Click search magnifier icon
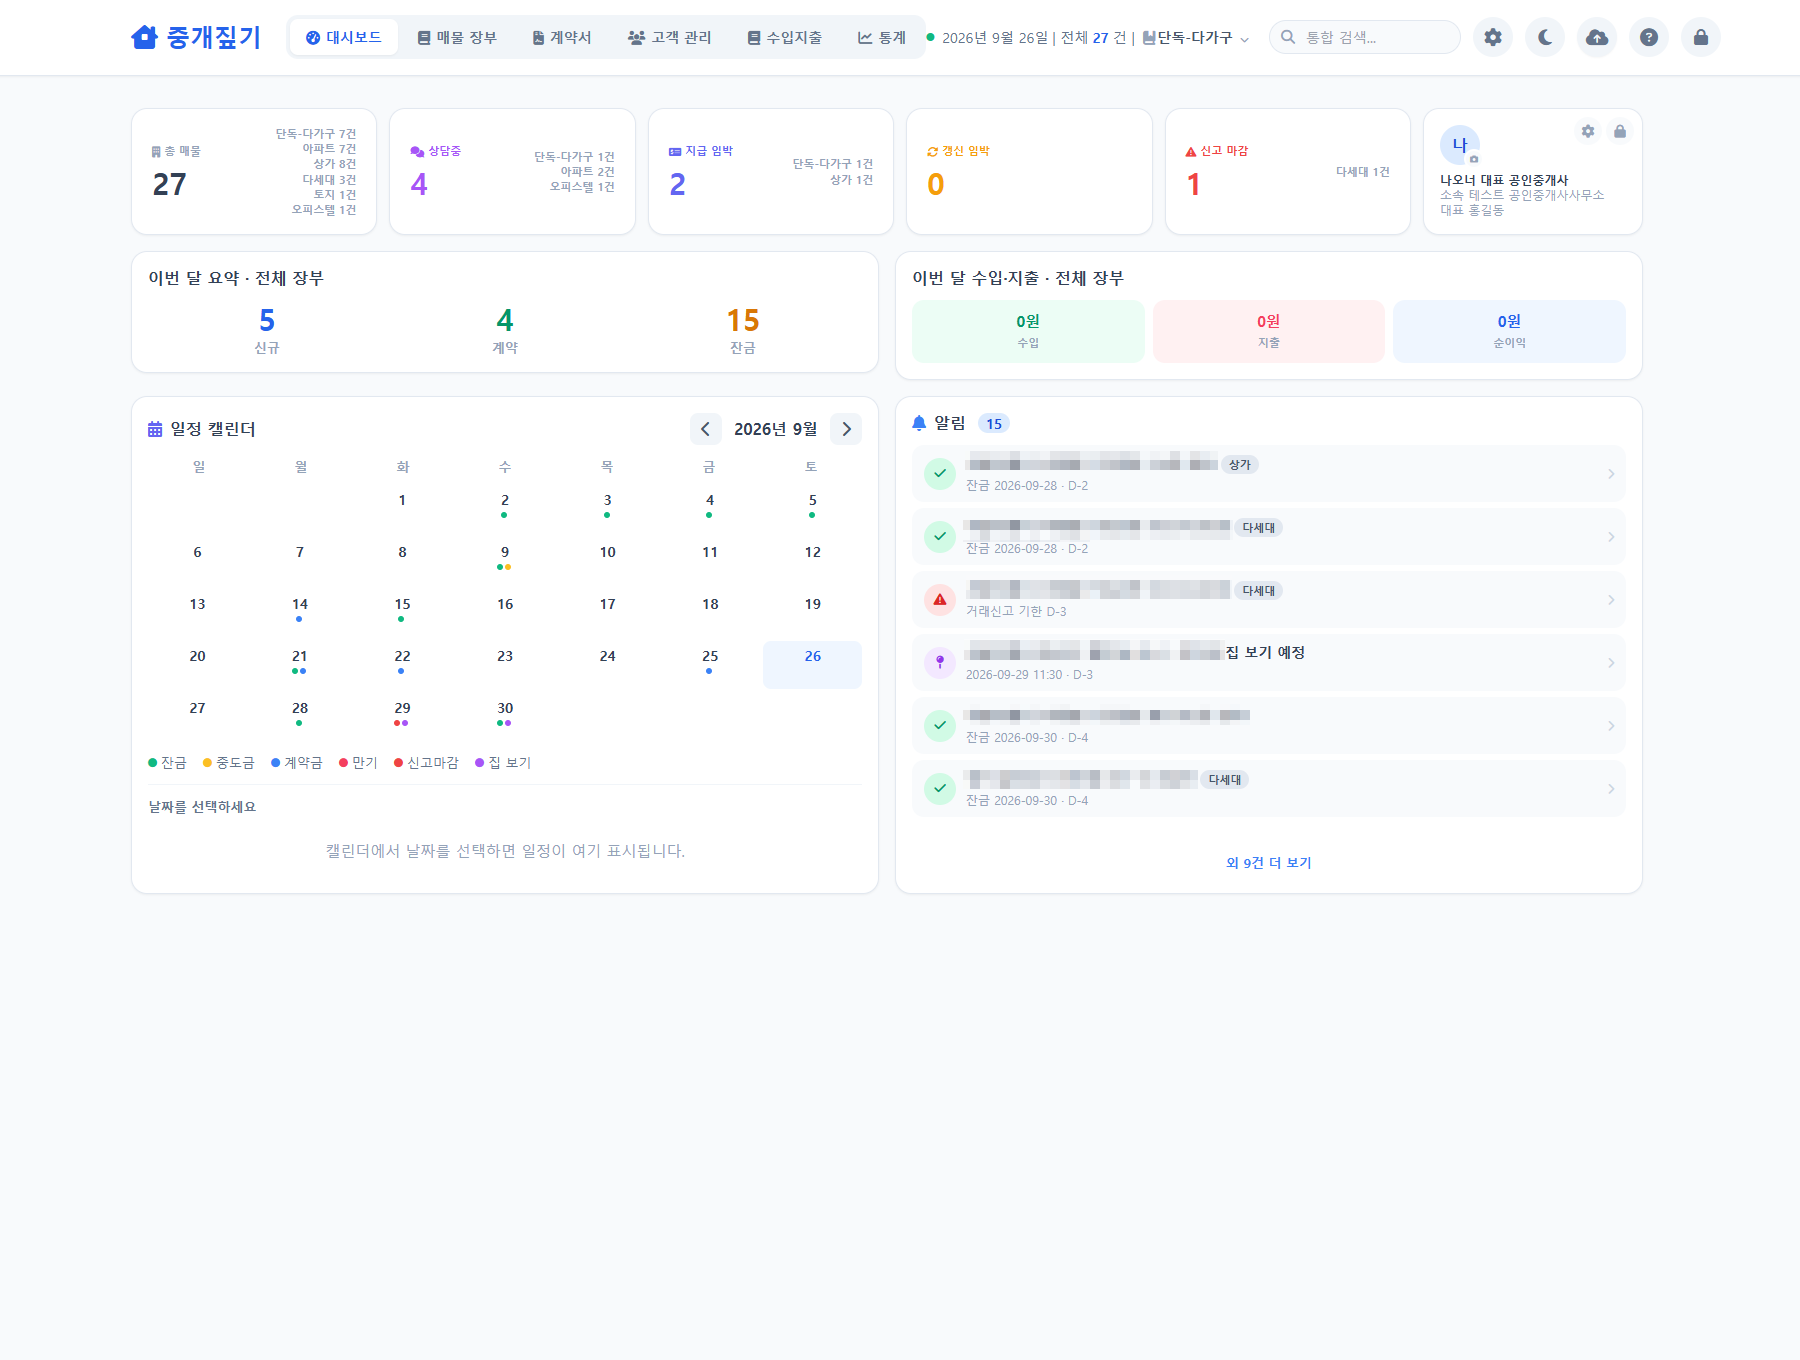The image size is (1800, 1360). pos(1288,37)
